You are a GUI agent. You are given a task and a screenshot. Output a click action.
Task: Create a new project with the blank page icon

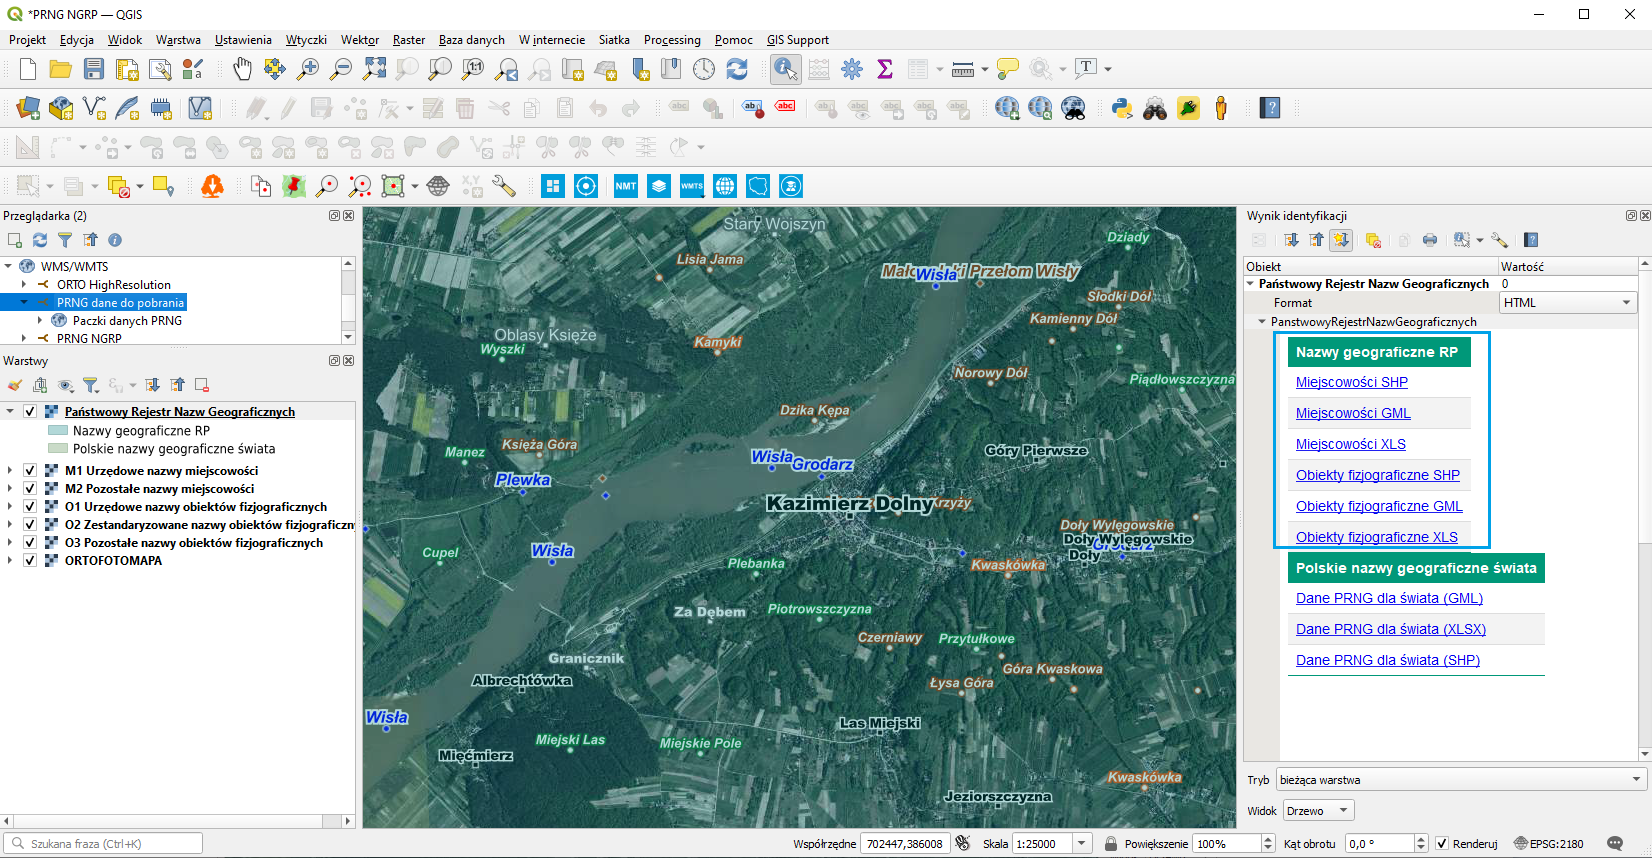[28, 69]
